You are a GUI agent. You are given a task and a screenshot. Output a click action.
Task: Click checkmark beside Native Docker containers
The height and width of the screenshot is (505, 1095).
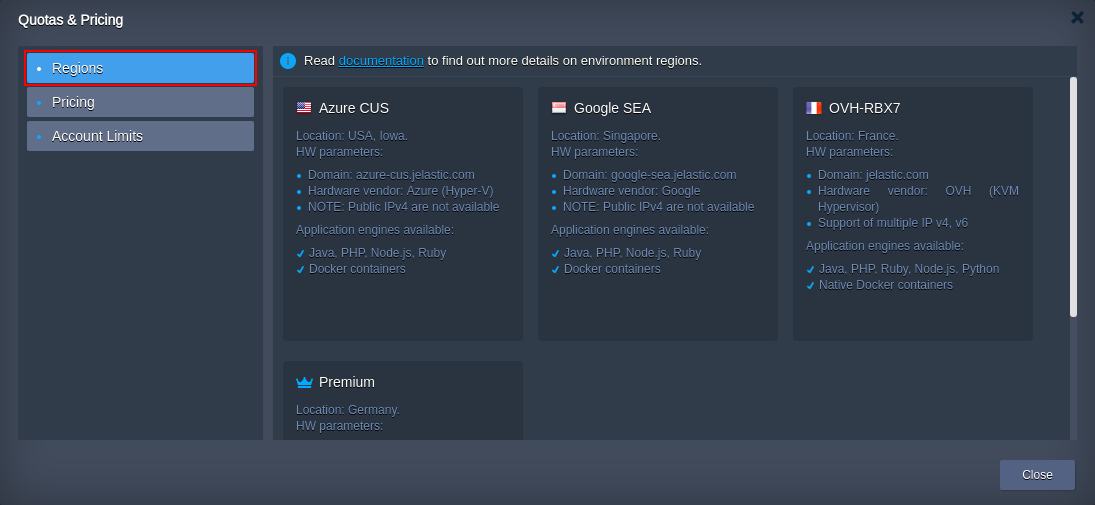pos(810,286)
